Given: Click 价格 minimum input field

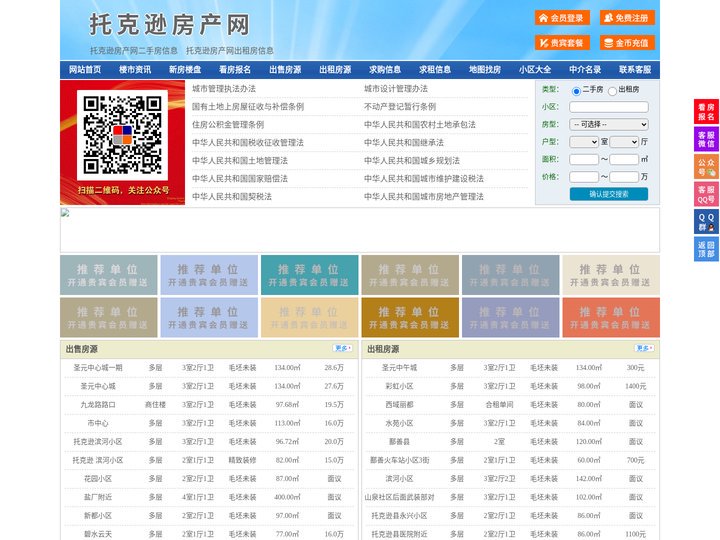Looking at the screenshot, I should click(x=584, y=177).
